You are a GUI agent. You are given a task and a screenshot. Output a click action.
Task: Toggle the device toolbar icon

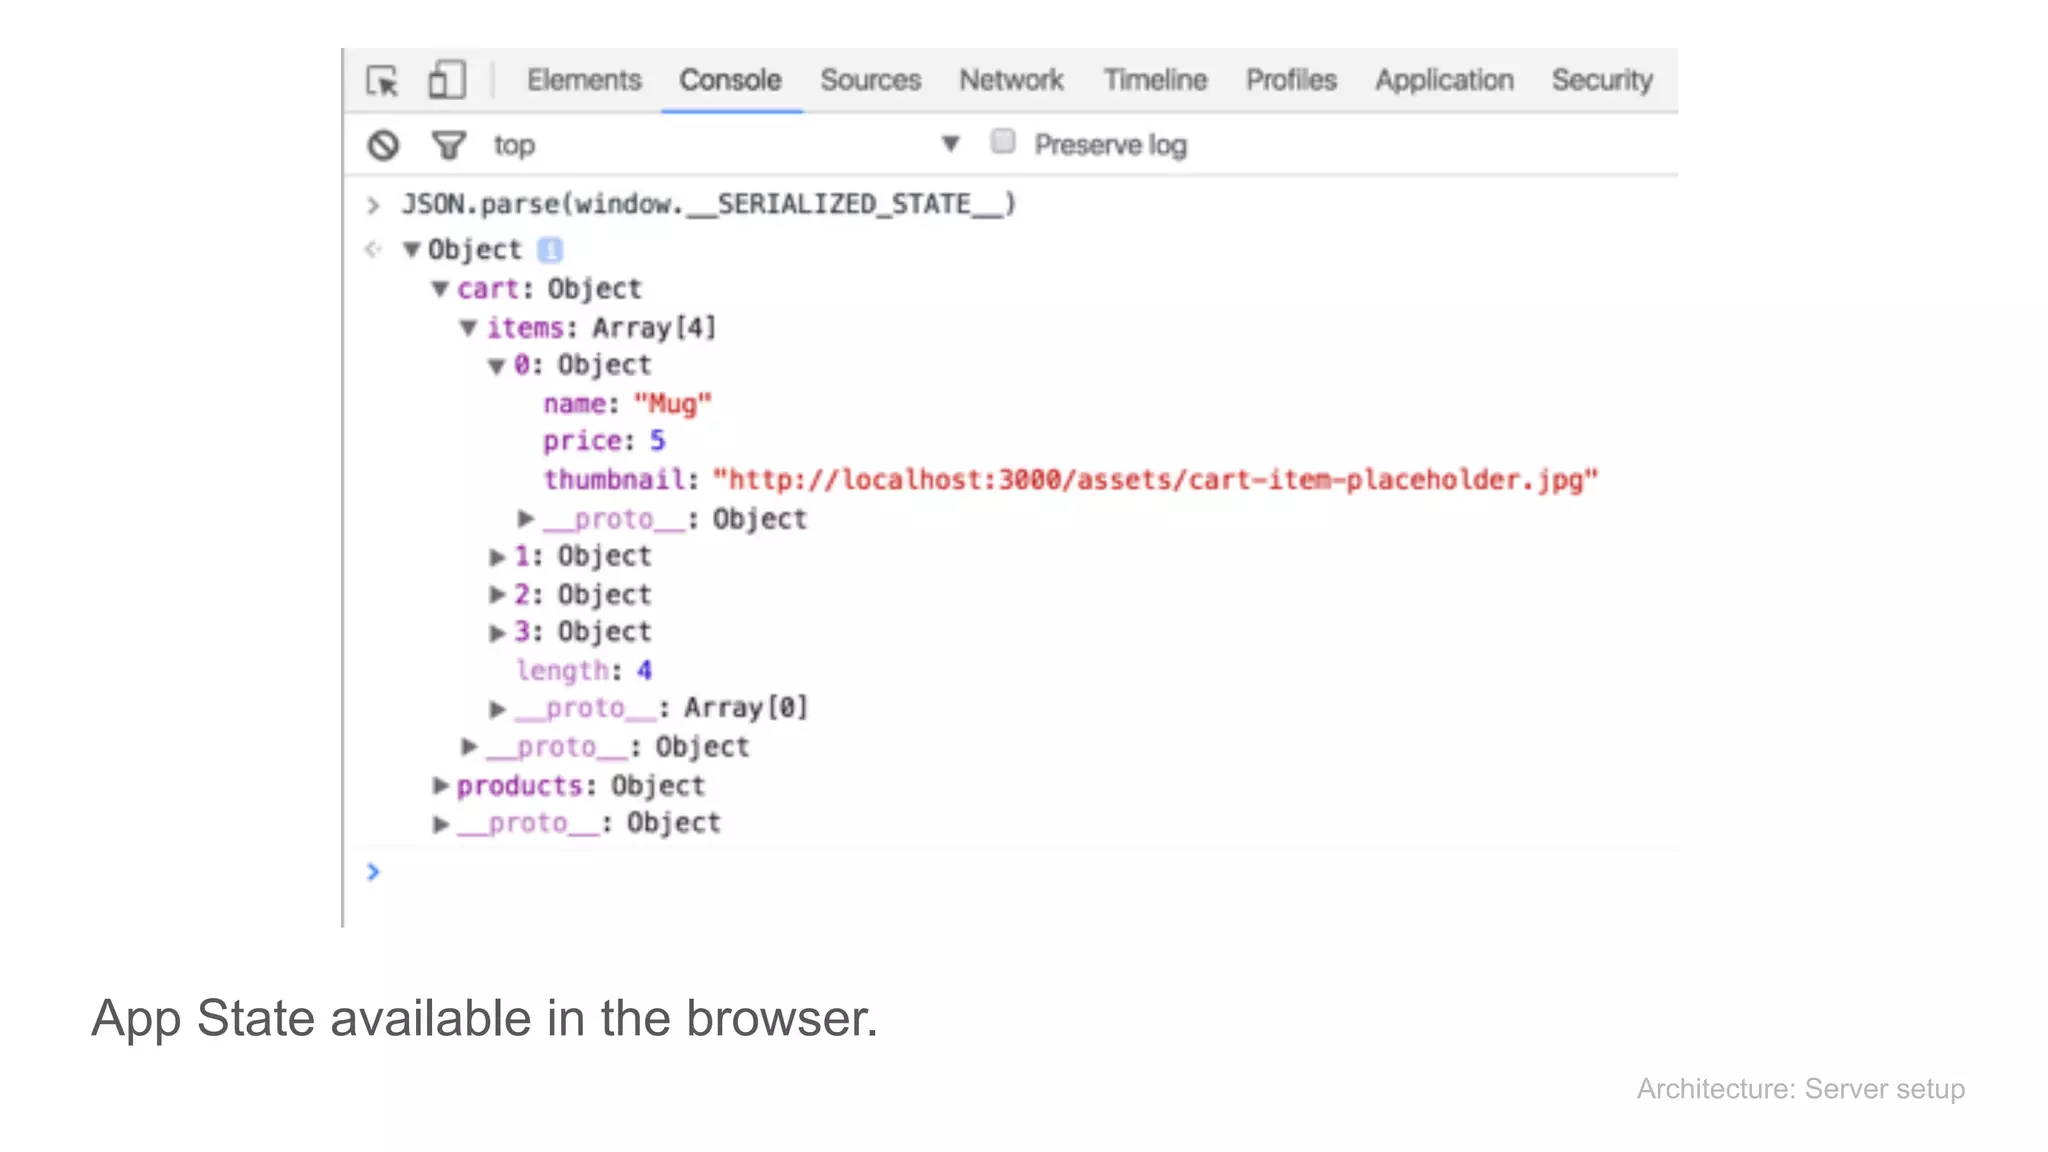click(x=446, y=80)
